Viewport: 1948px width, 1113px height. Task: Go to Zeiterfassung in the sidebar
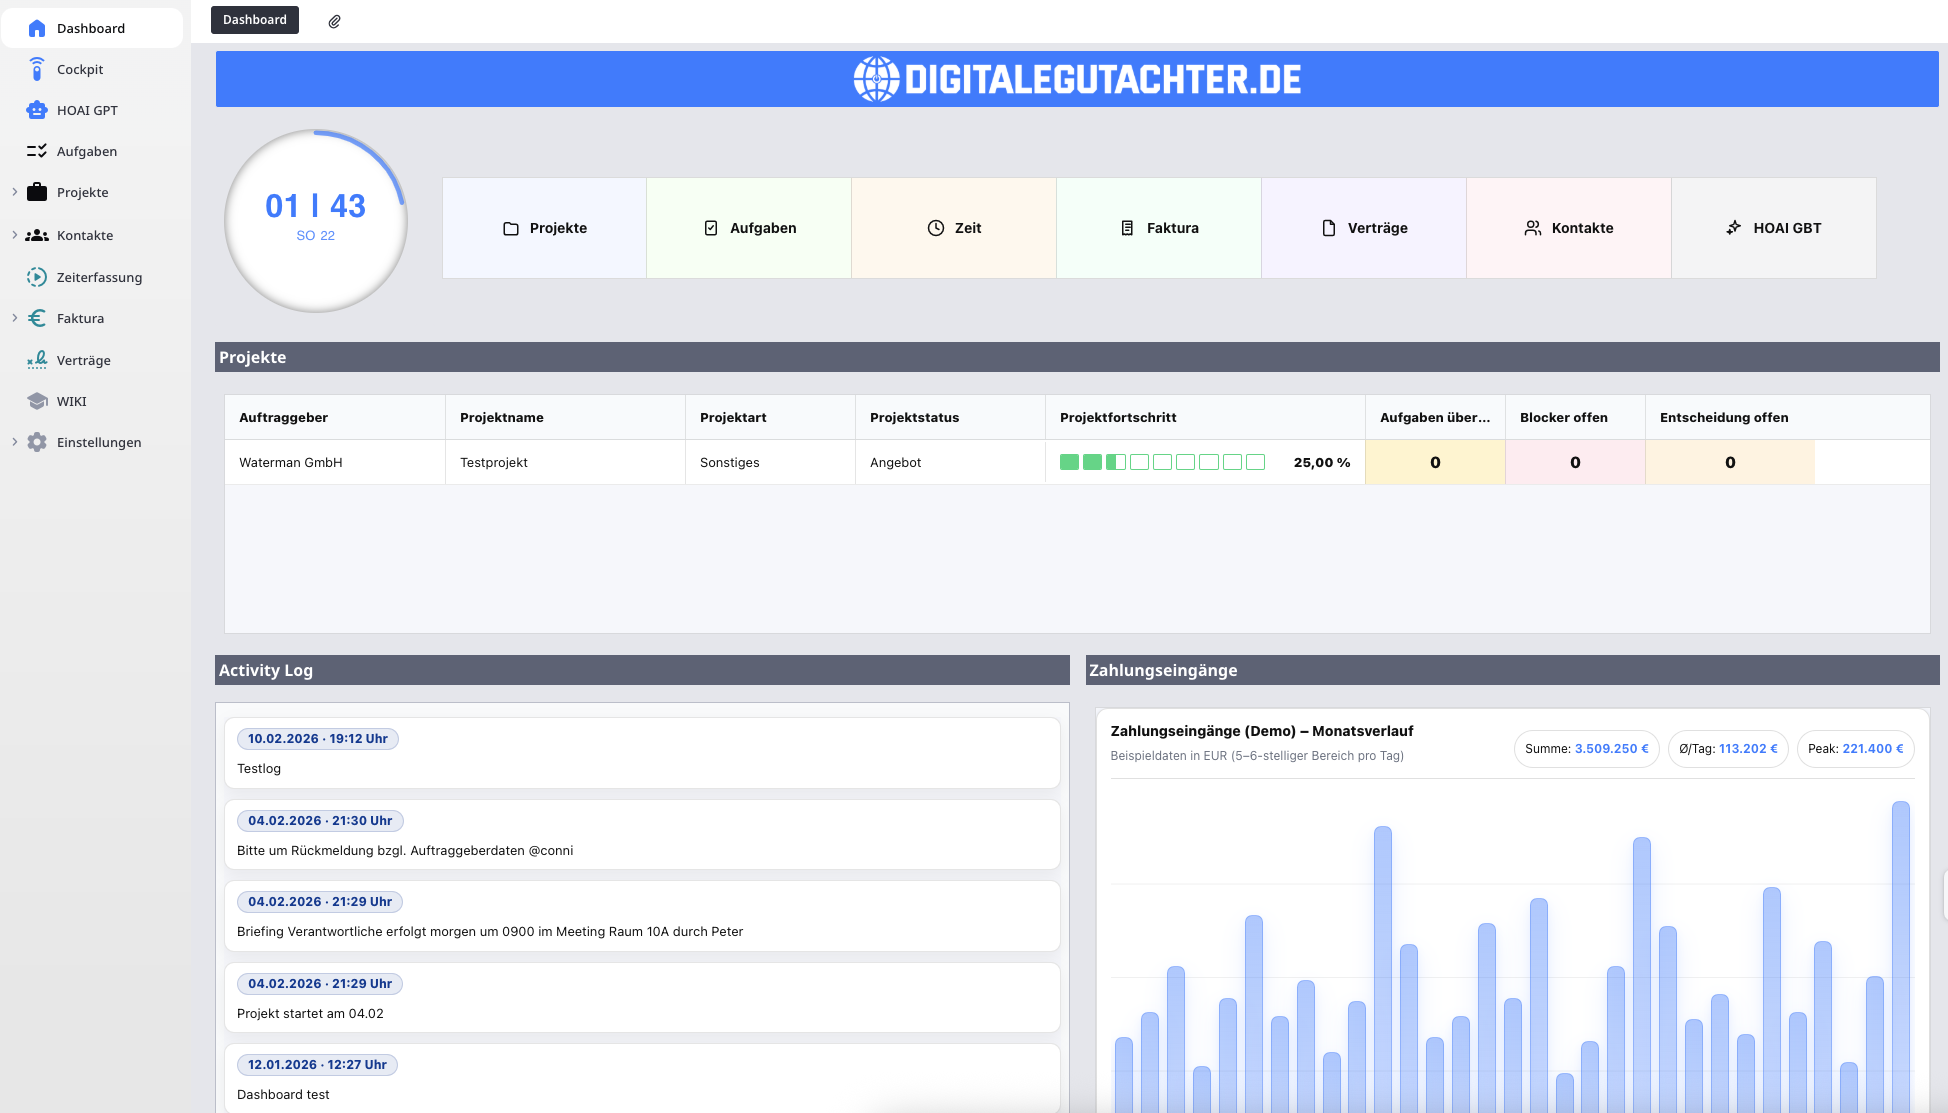[99, 277]
